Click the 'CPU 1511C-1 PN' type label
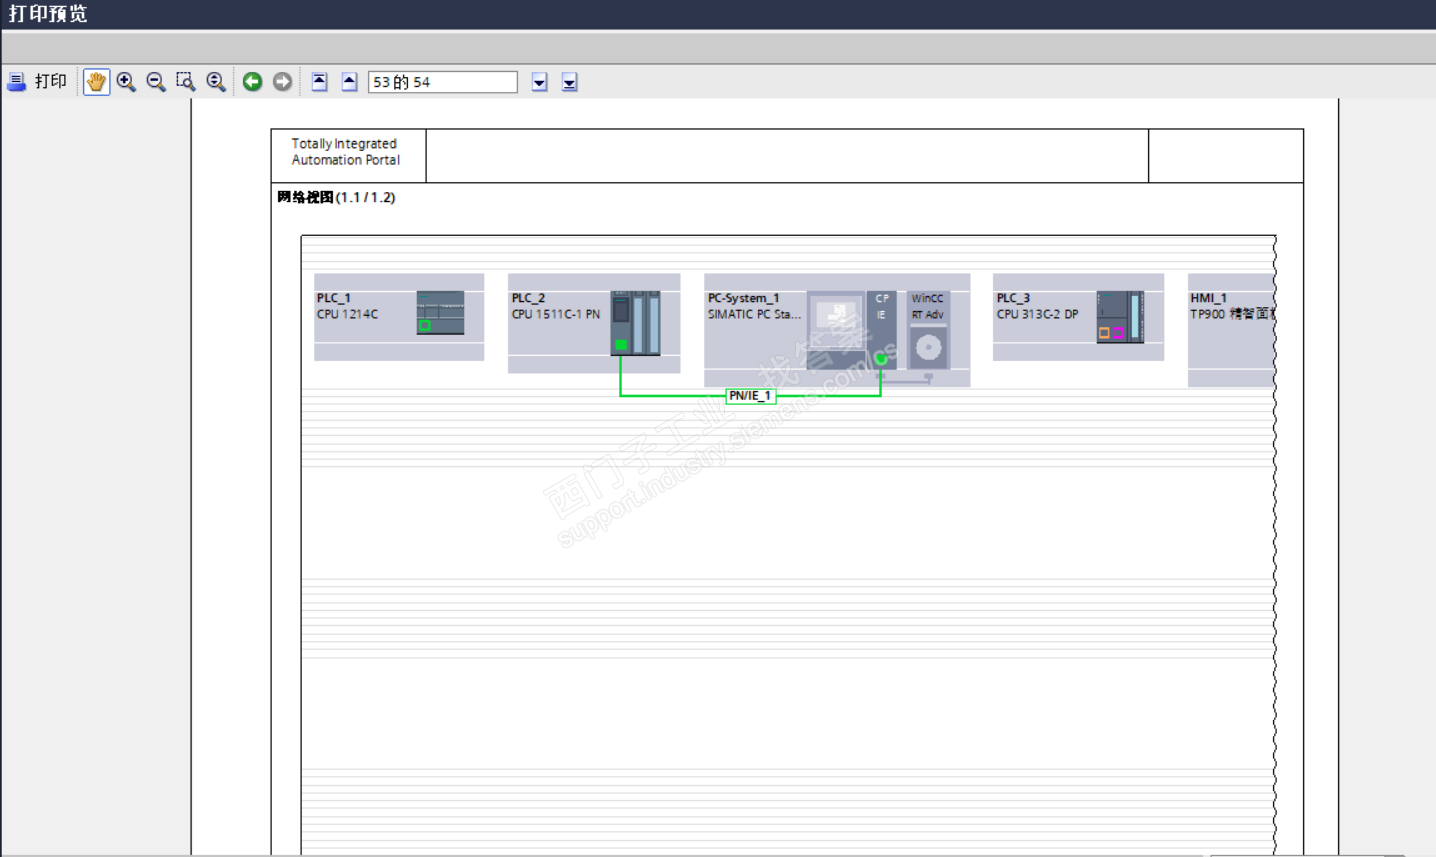Screen dimensions: 1436x857 556,314
